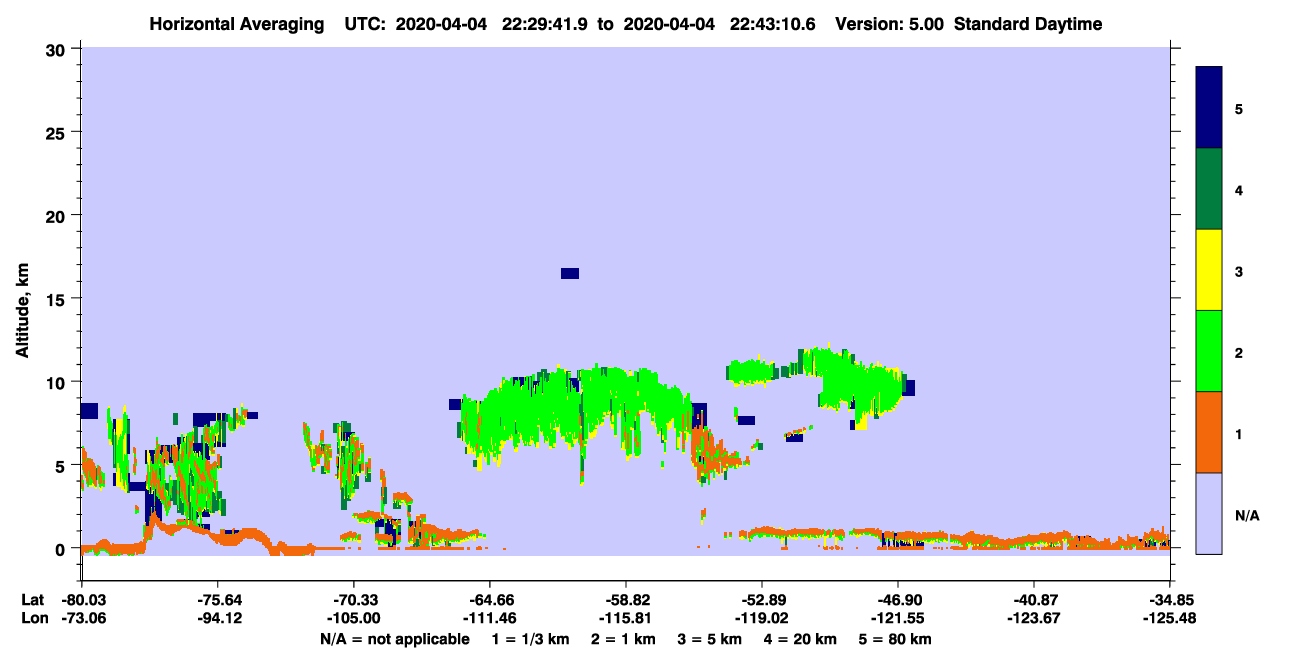Viewport: 1300px width, 667px height.
Task: Click longitude value -73.06
Action: [82, 618]
